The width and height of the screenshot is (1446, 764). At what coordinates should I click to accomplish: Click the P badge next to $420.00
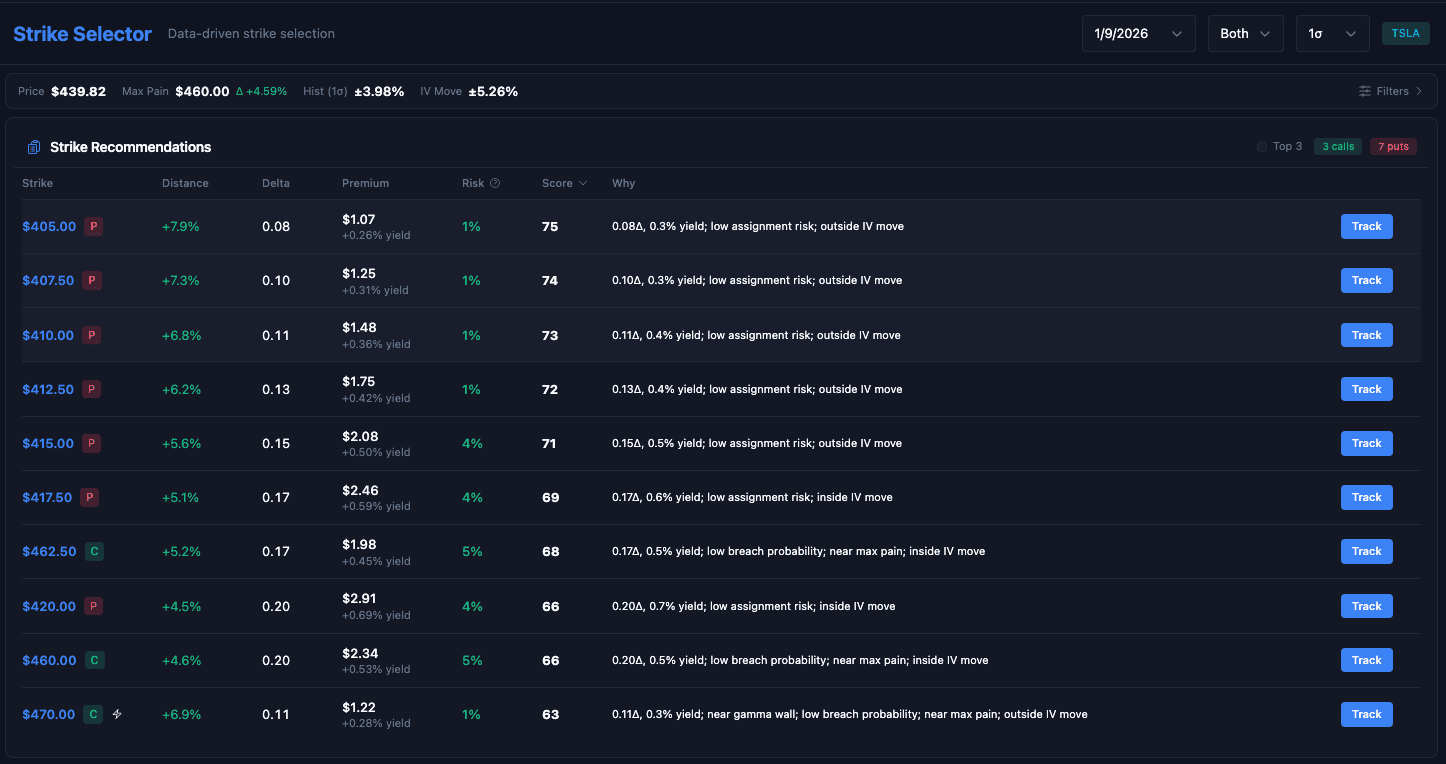(x=94, y=606)
